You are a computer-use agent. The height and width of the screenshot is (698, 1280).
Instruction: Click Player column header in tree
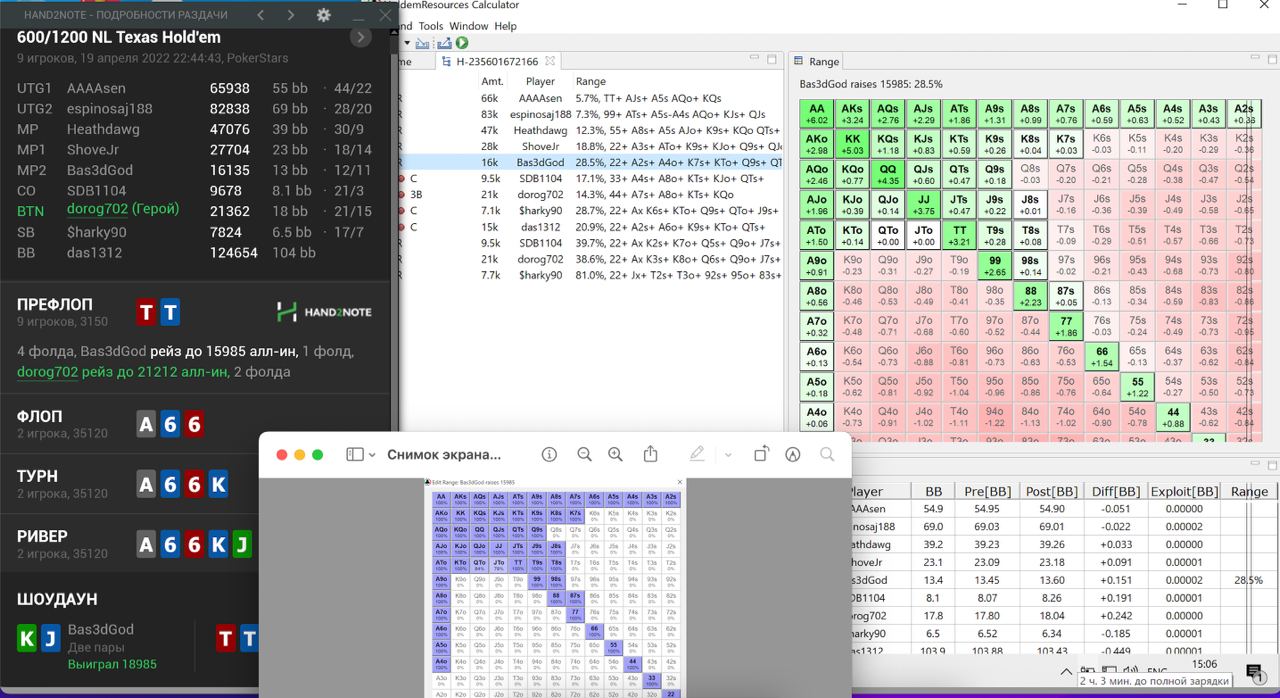click(540, 81)
